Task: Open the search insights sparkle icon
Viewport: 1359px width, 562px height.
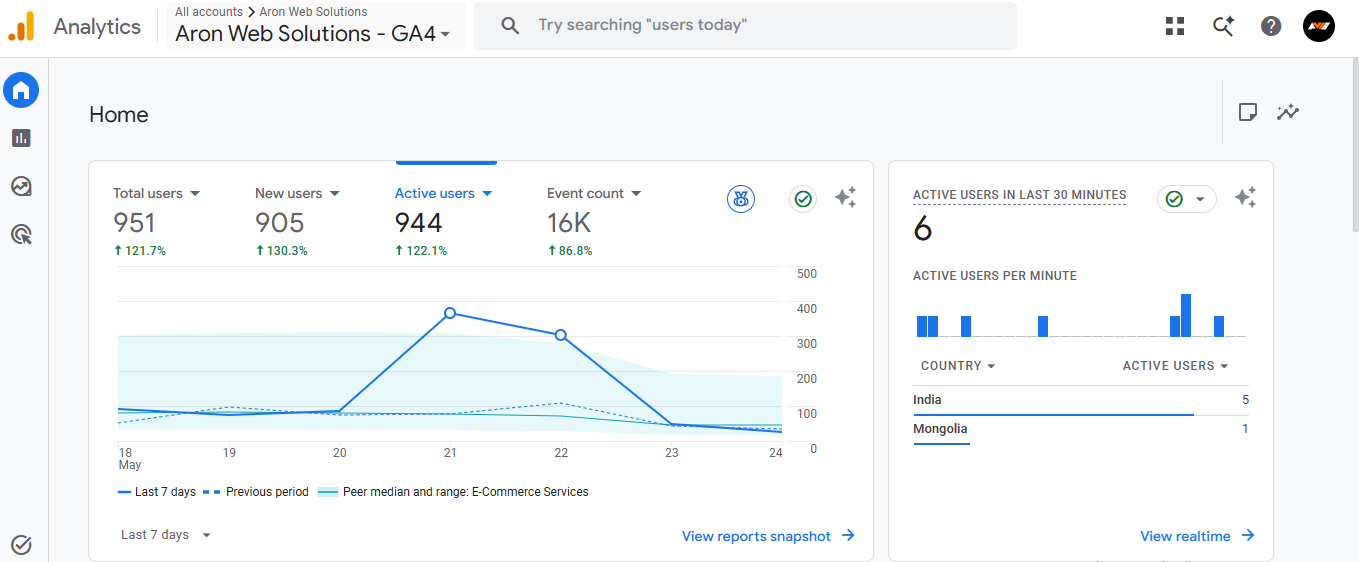Action: [x=1223, y=26]
